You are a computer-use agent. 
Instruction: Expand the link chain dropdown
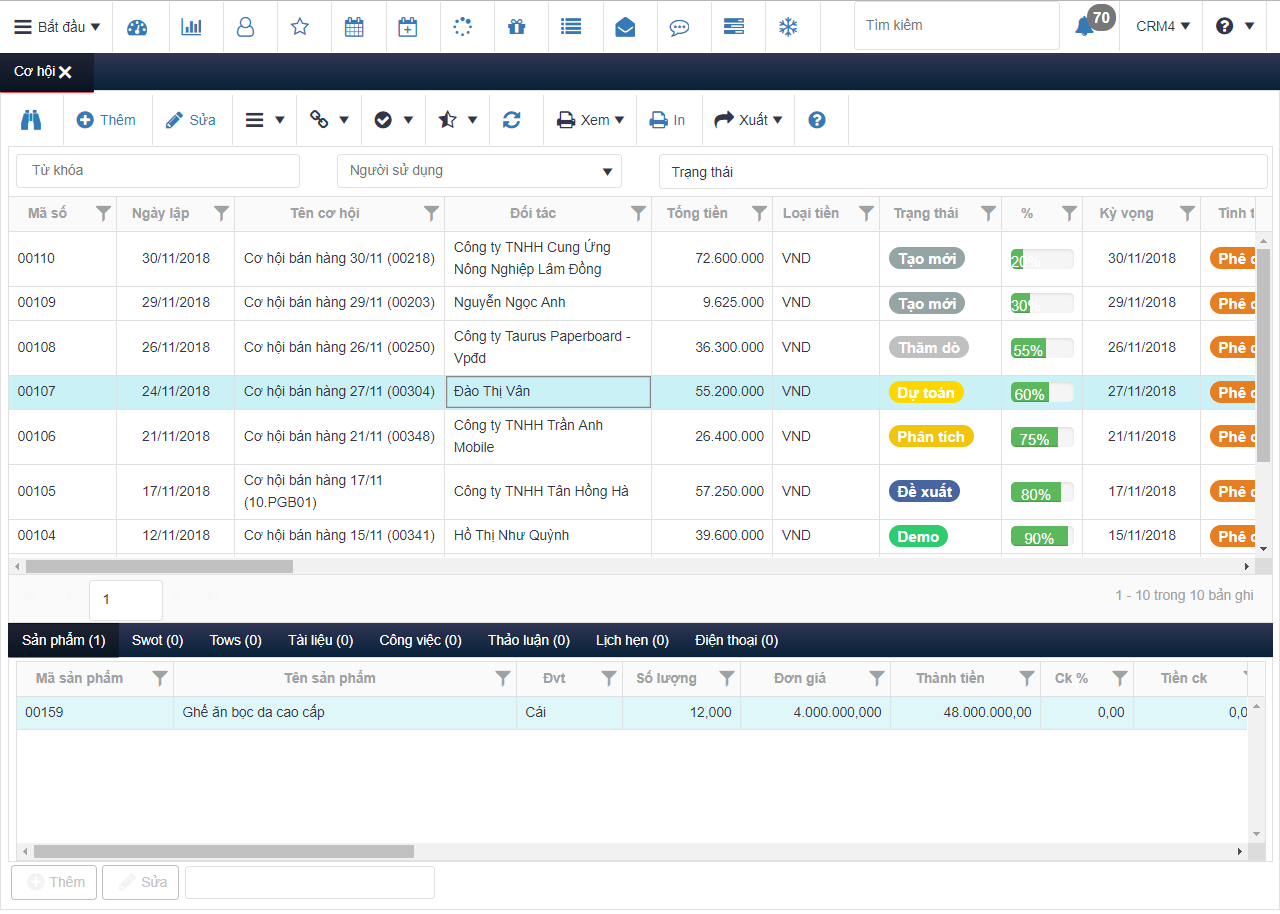click(329, 120)
